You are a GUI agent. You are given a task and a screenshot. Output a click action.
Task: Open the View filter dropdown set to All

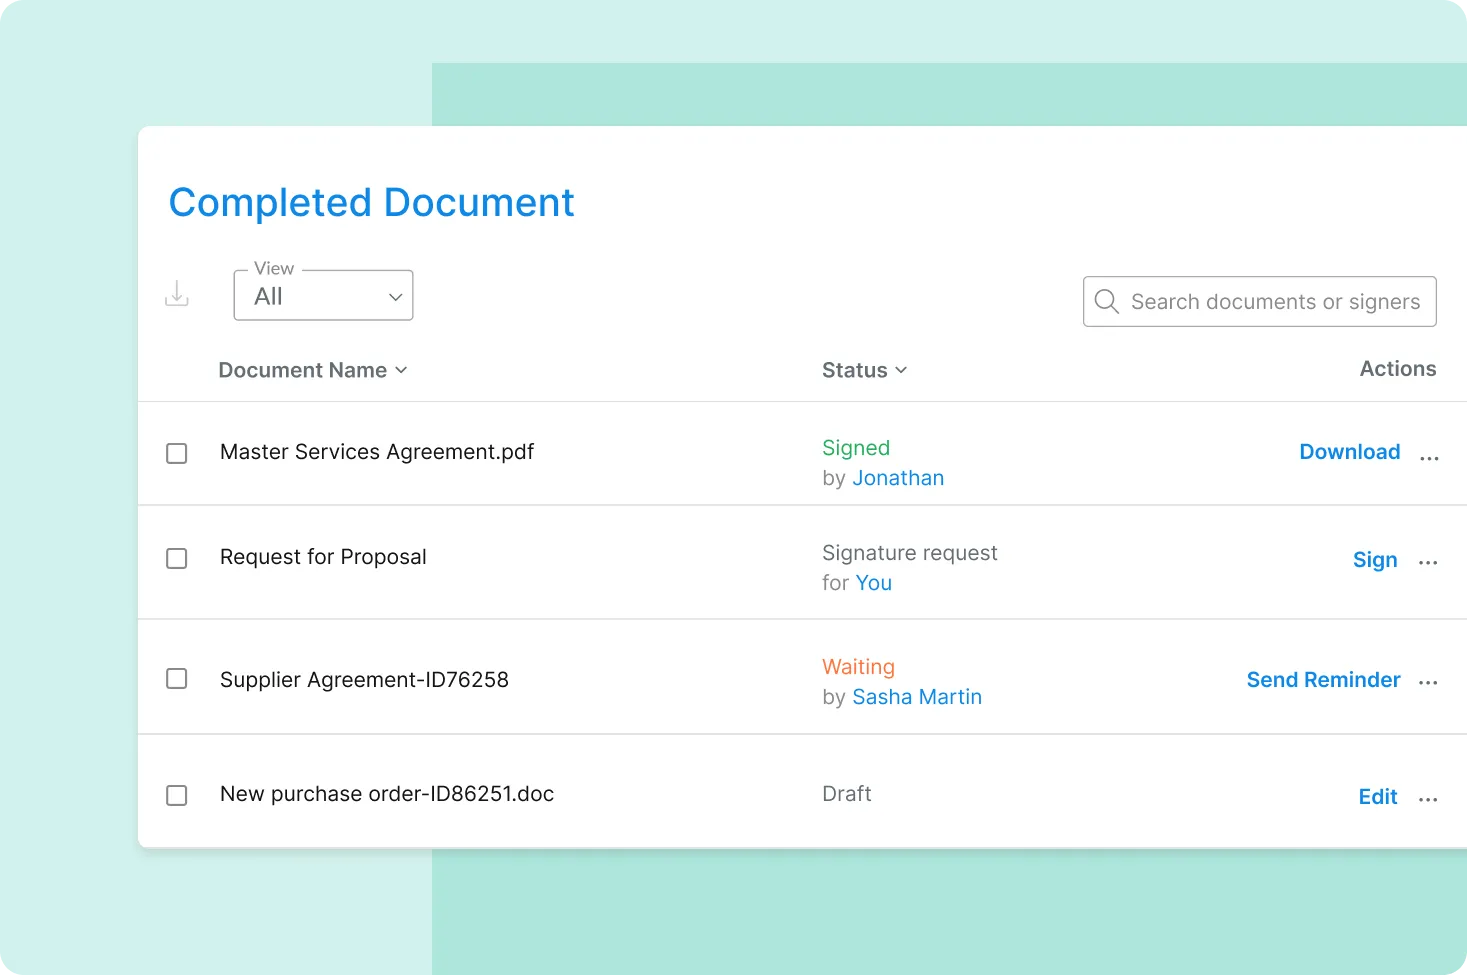[322, 295]
